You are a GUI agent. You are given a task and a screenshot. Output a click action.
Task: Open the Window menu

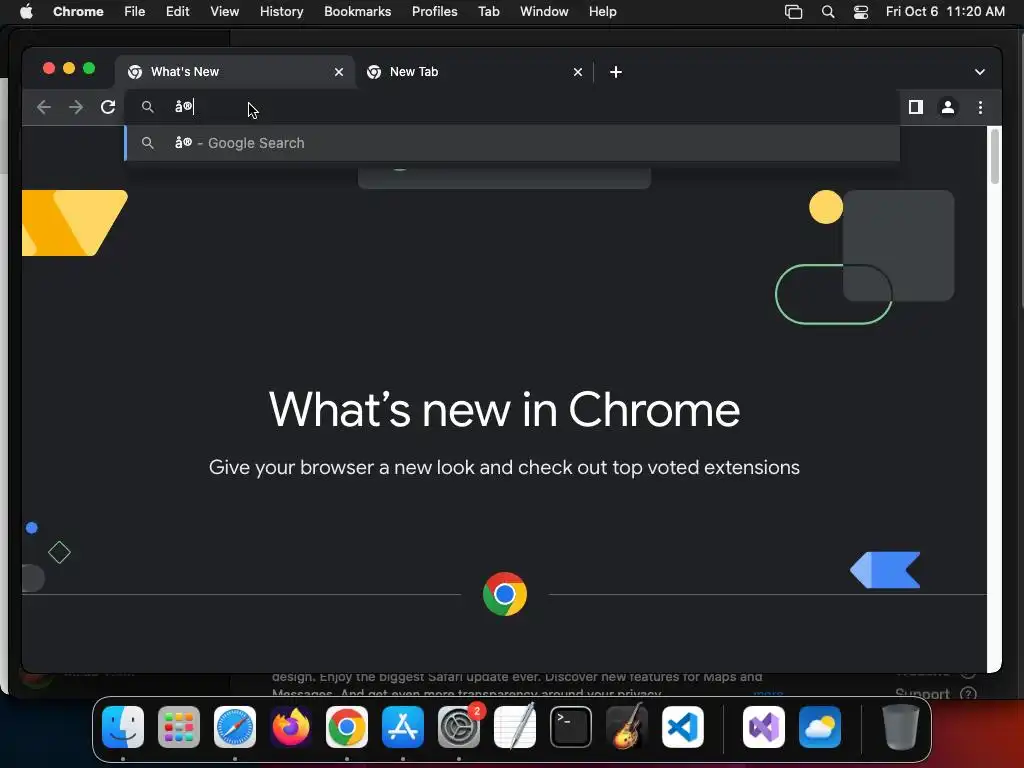coord(544,11)
